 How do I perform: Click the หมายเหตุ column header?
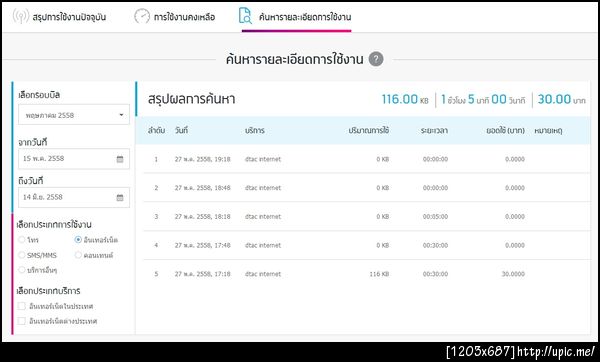click(x=548, y=131)
